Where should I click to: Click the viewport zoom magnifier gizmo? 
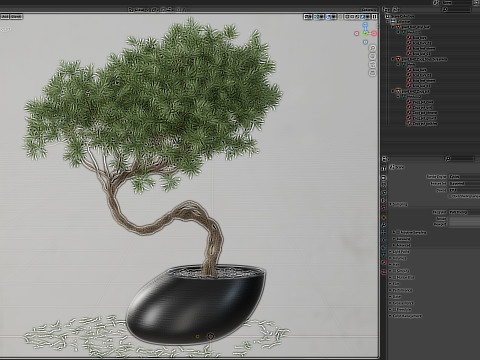pos(373,48)
